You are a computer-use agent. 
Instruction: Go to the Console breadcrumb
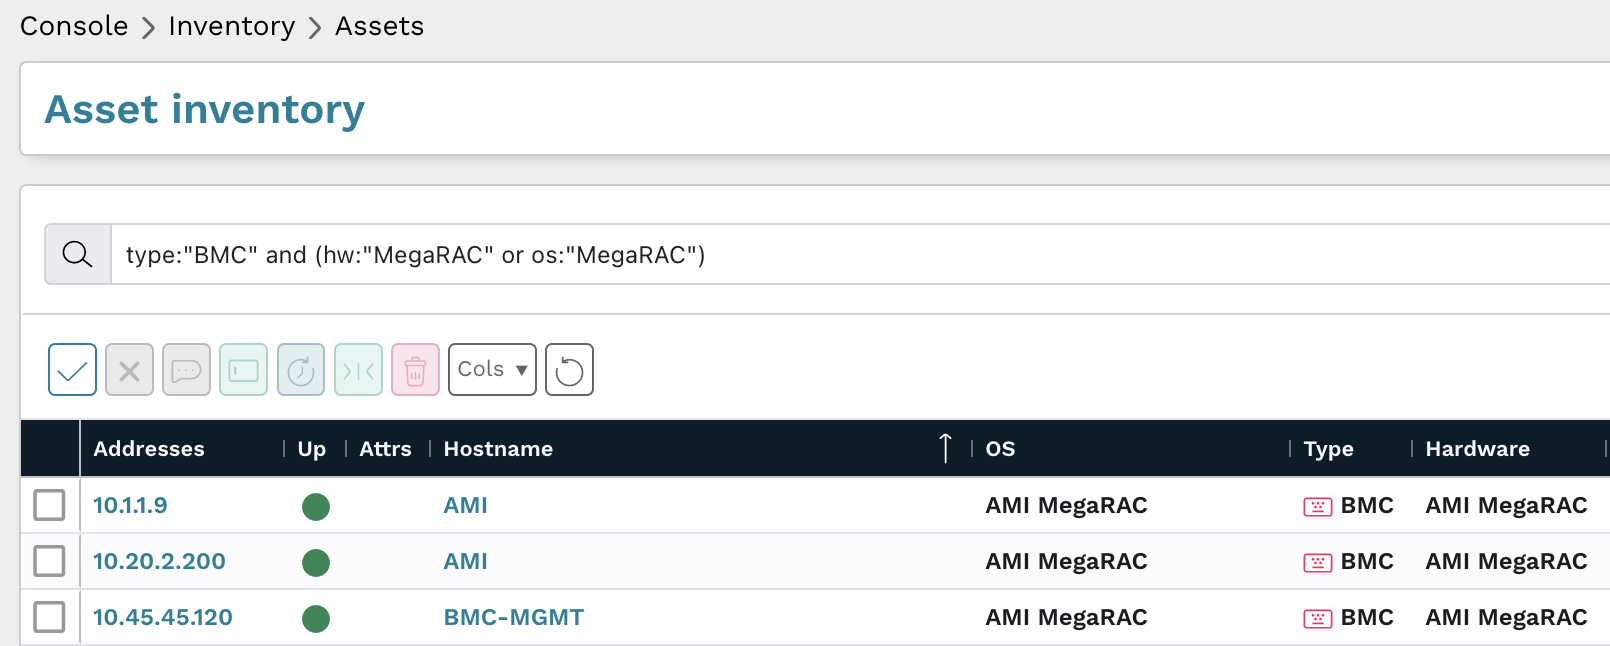73,26
